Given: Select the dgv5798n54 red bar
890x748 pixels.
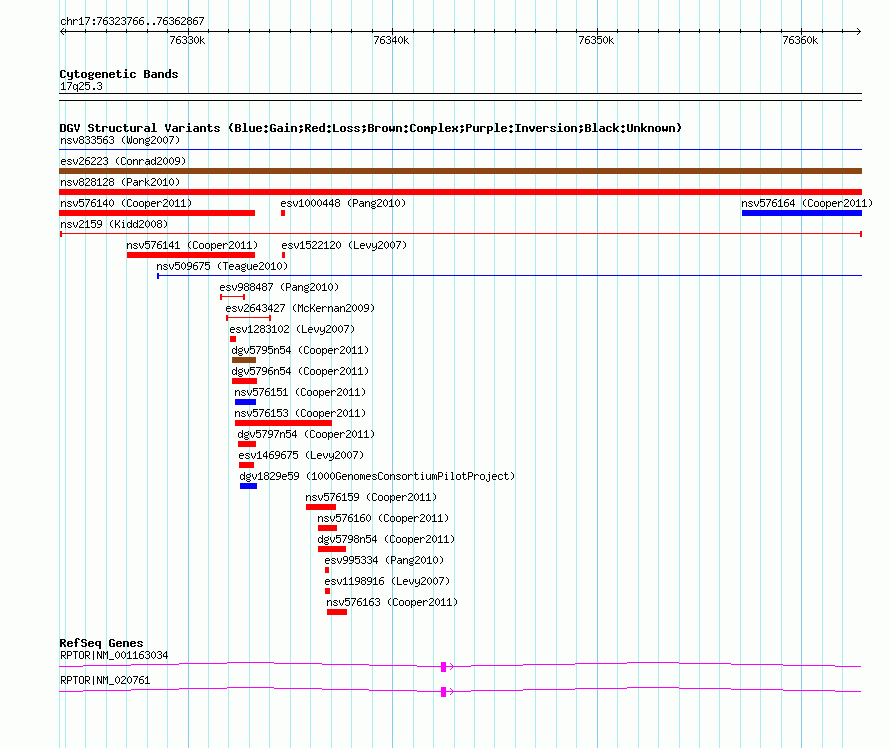Looking at the screenshot, I should (332, 549).
